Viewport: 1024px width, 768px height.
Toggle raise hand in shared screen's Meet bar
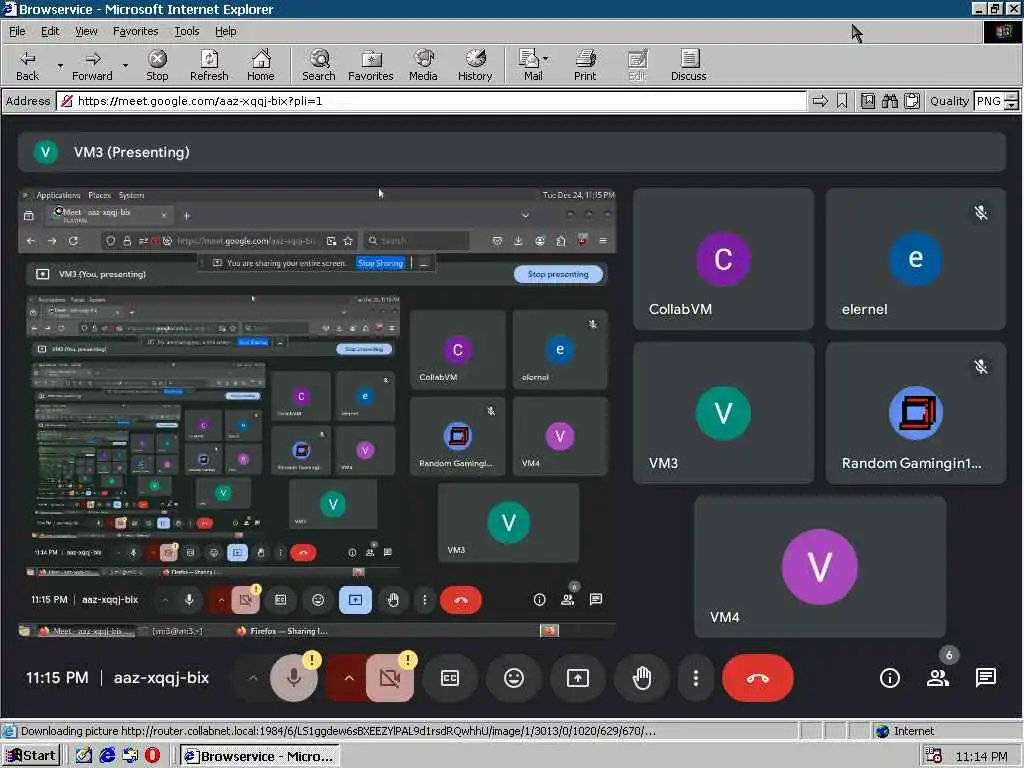point(392,600)
